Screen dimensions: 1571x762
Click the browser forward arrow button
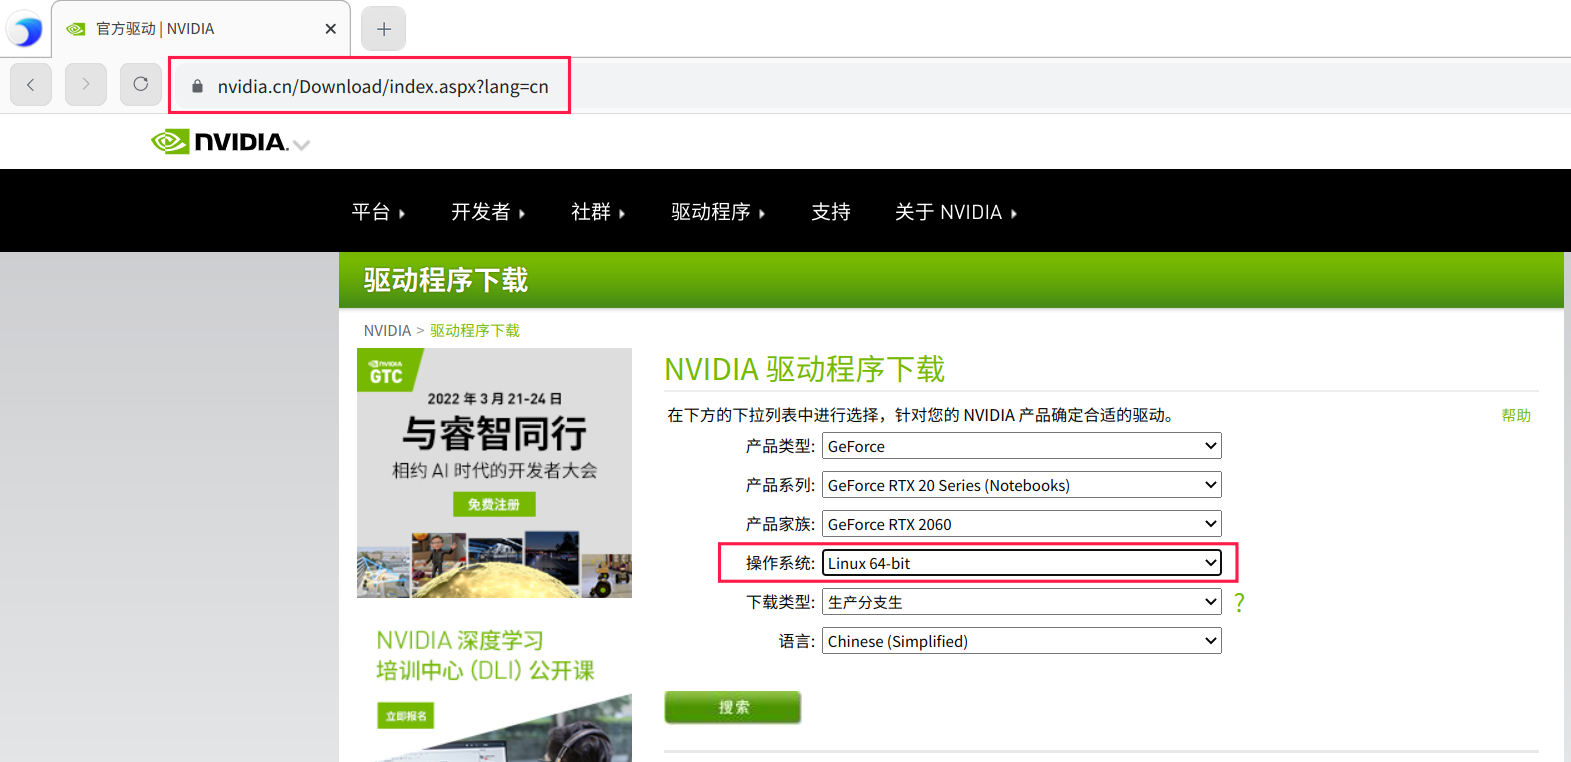(x=86, y=85)
